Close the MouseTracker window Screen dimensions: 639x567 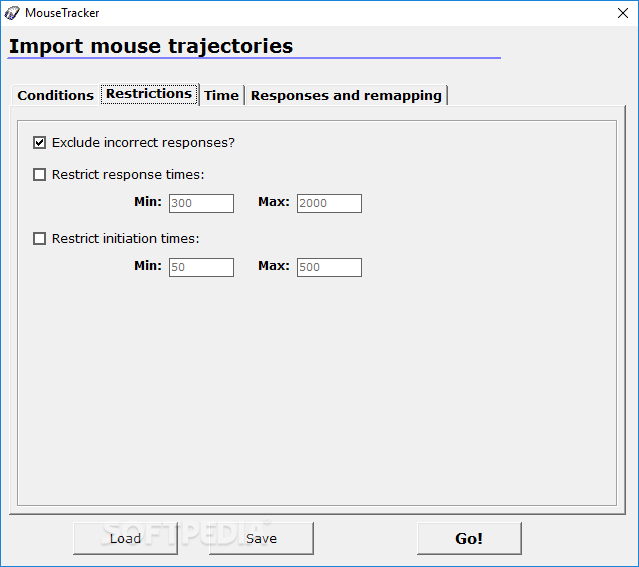click(x=623, y=13)
